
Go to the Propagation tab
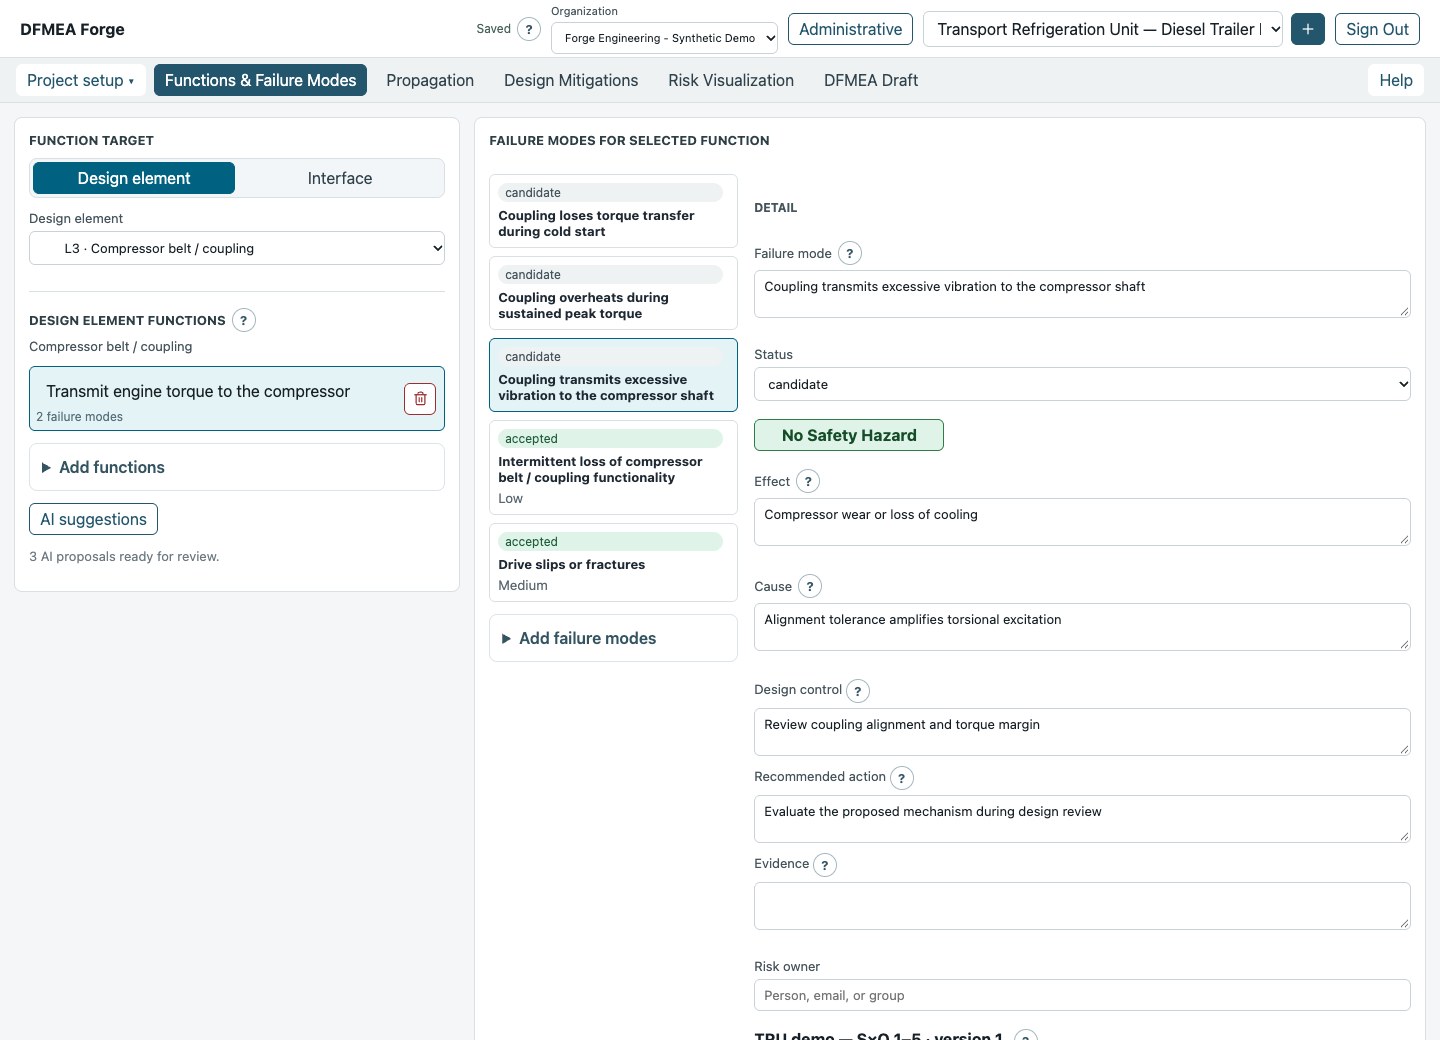pyautogui.click(x=430, y=80)
